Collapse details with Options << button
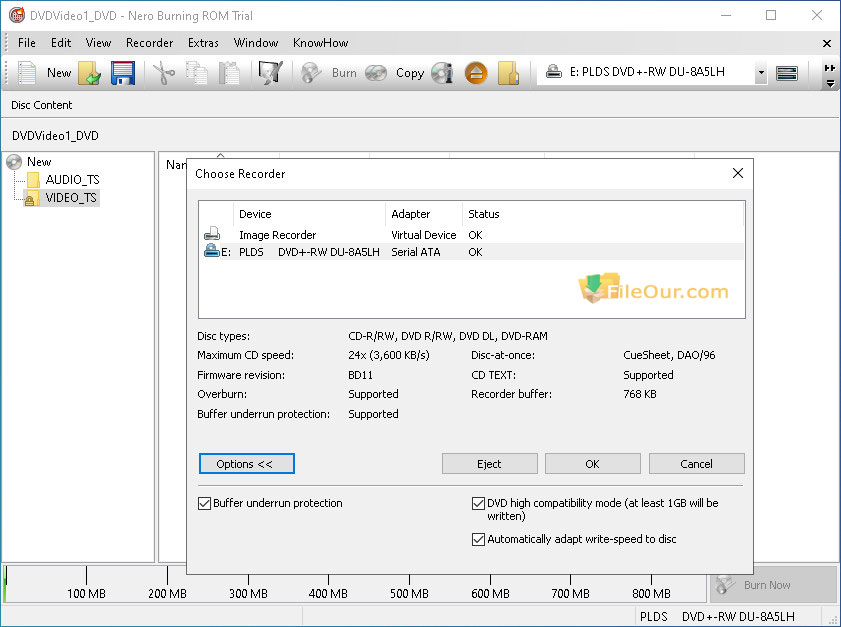This screenshot has width=841, height=627. click(247, 464)
